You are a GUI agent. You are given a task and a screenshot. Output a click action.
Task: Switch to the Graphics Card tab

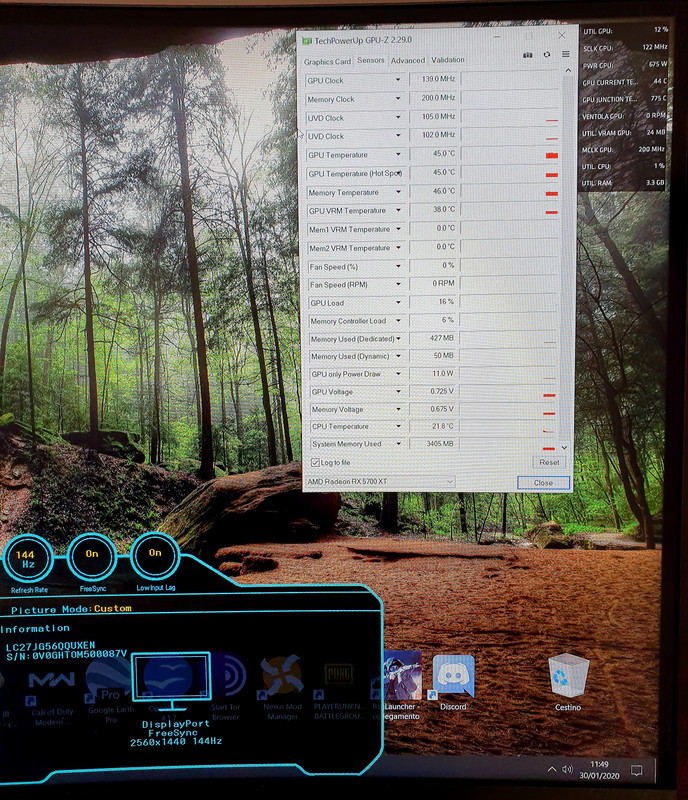327,62
